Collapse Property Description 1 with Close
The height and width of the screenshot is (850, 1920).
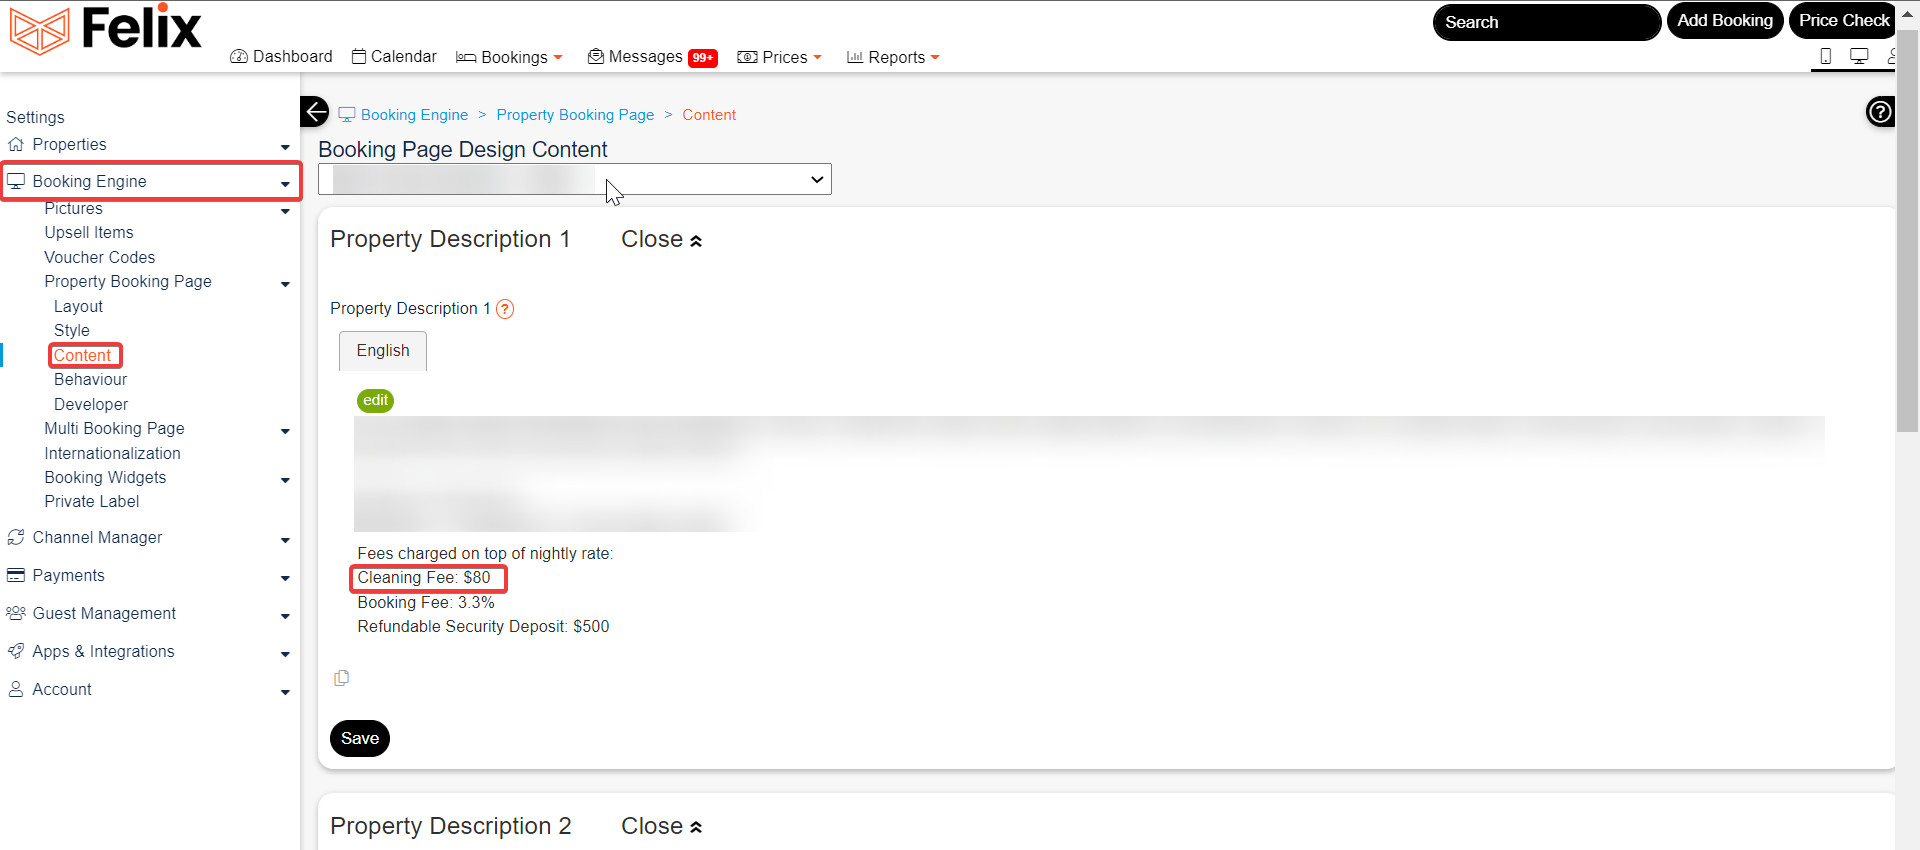coord(661,240)
